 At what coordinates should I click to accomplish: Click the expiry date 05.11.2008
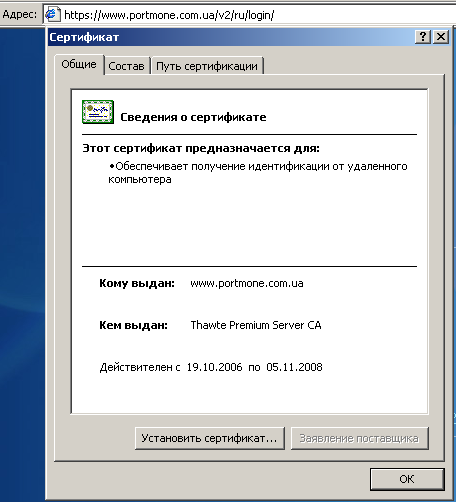pos(294,367)
